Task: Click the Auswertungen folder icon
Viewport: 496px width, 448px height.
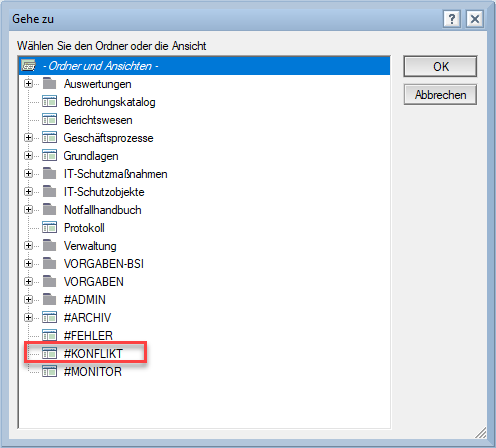Action: pyautogui.click(x=50, y=83)
